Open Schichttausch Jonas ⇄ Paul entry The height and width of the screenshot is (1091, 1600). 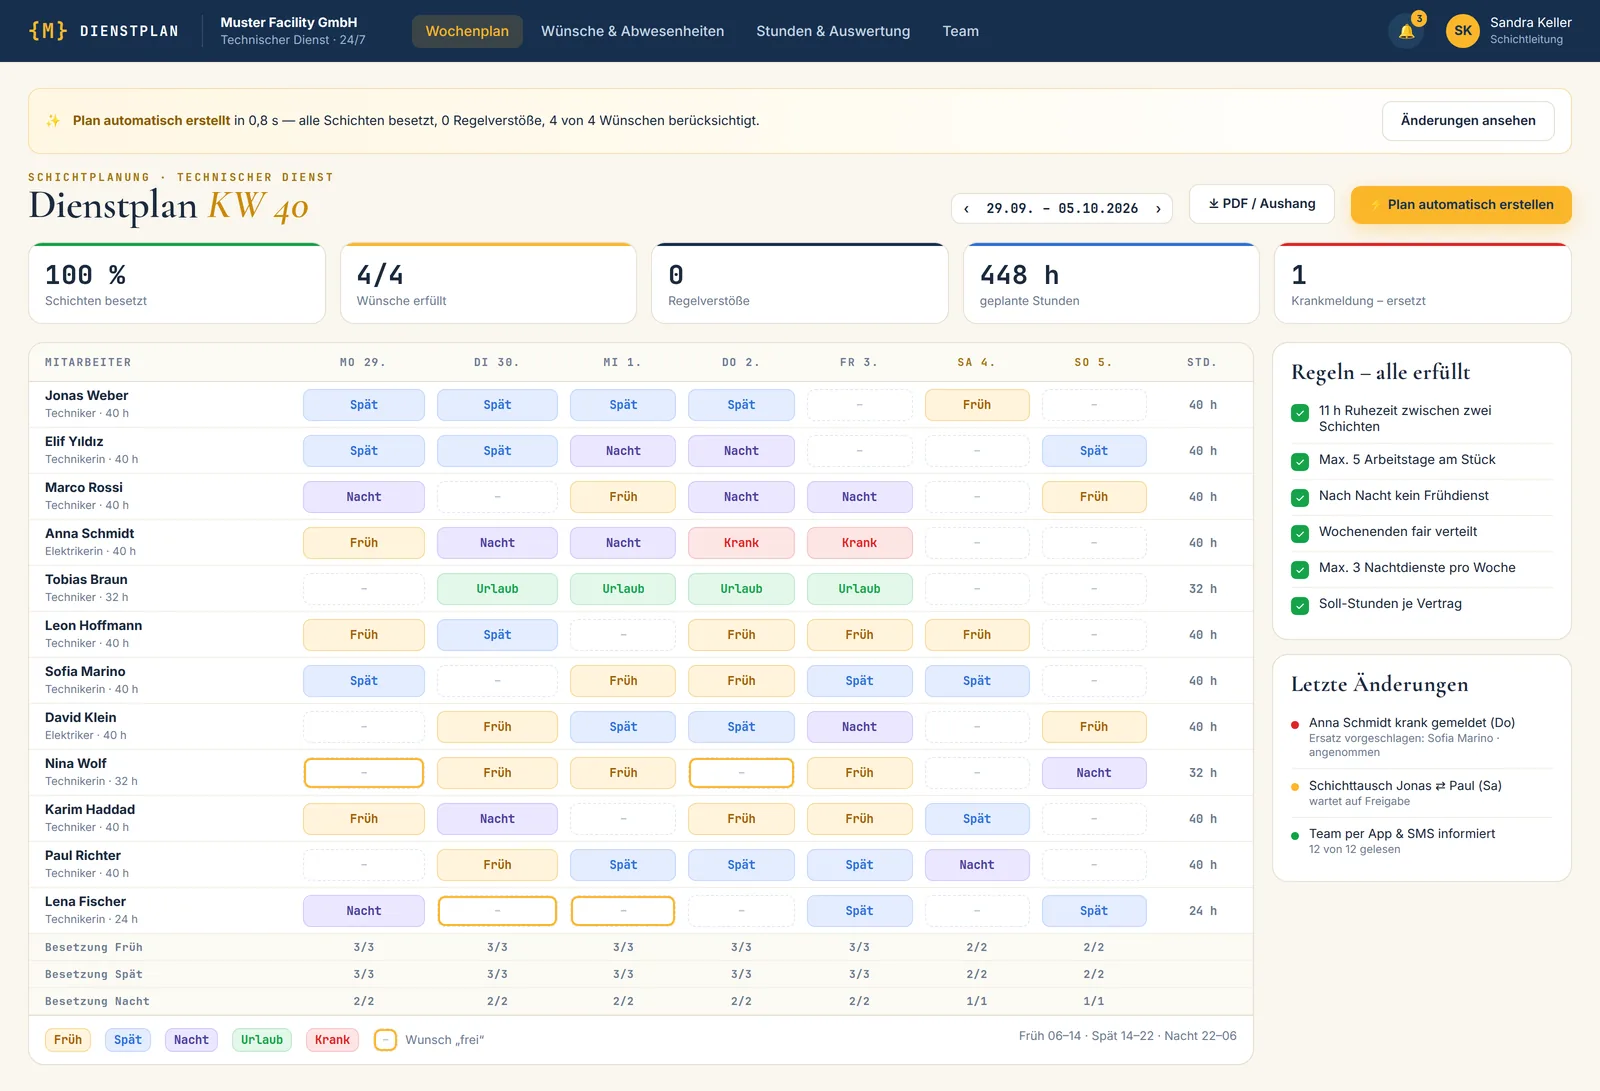(x=1421, y=793)
